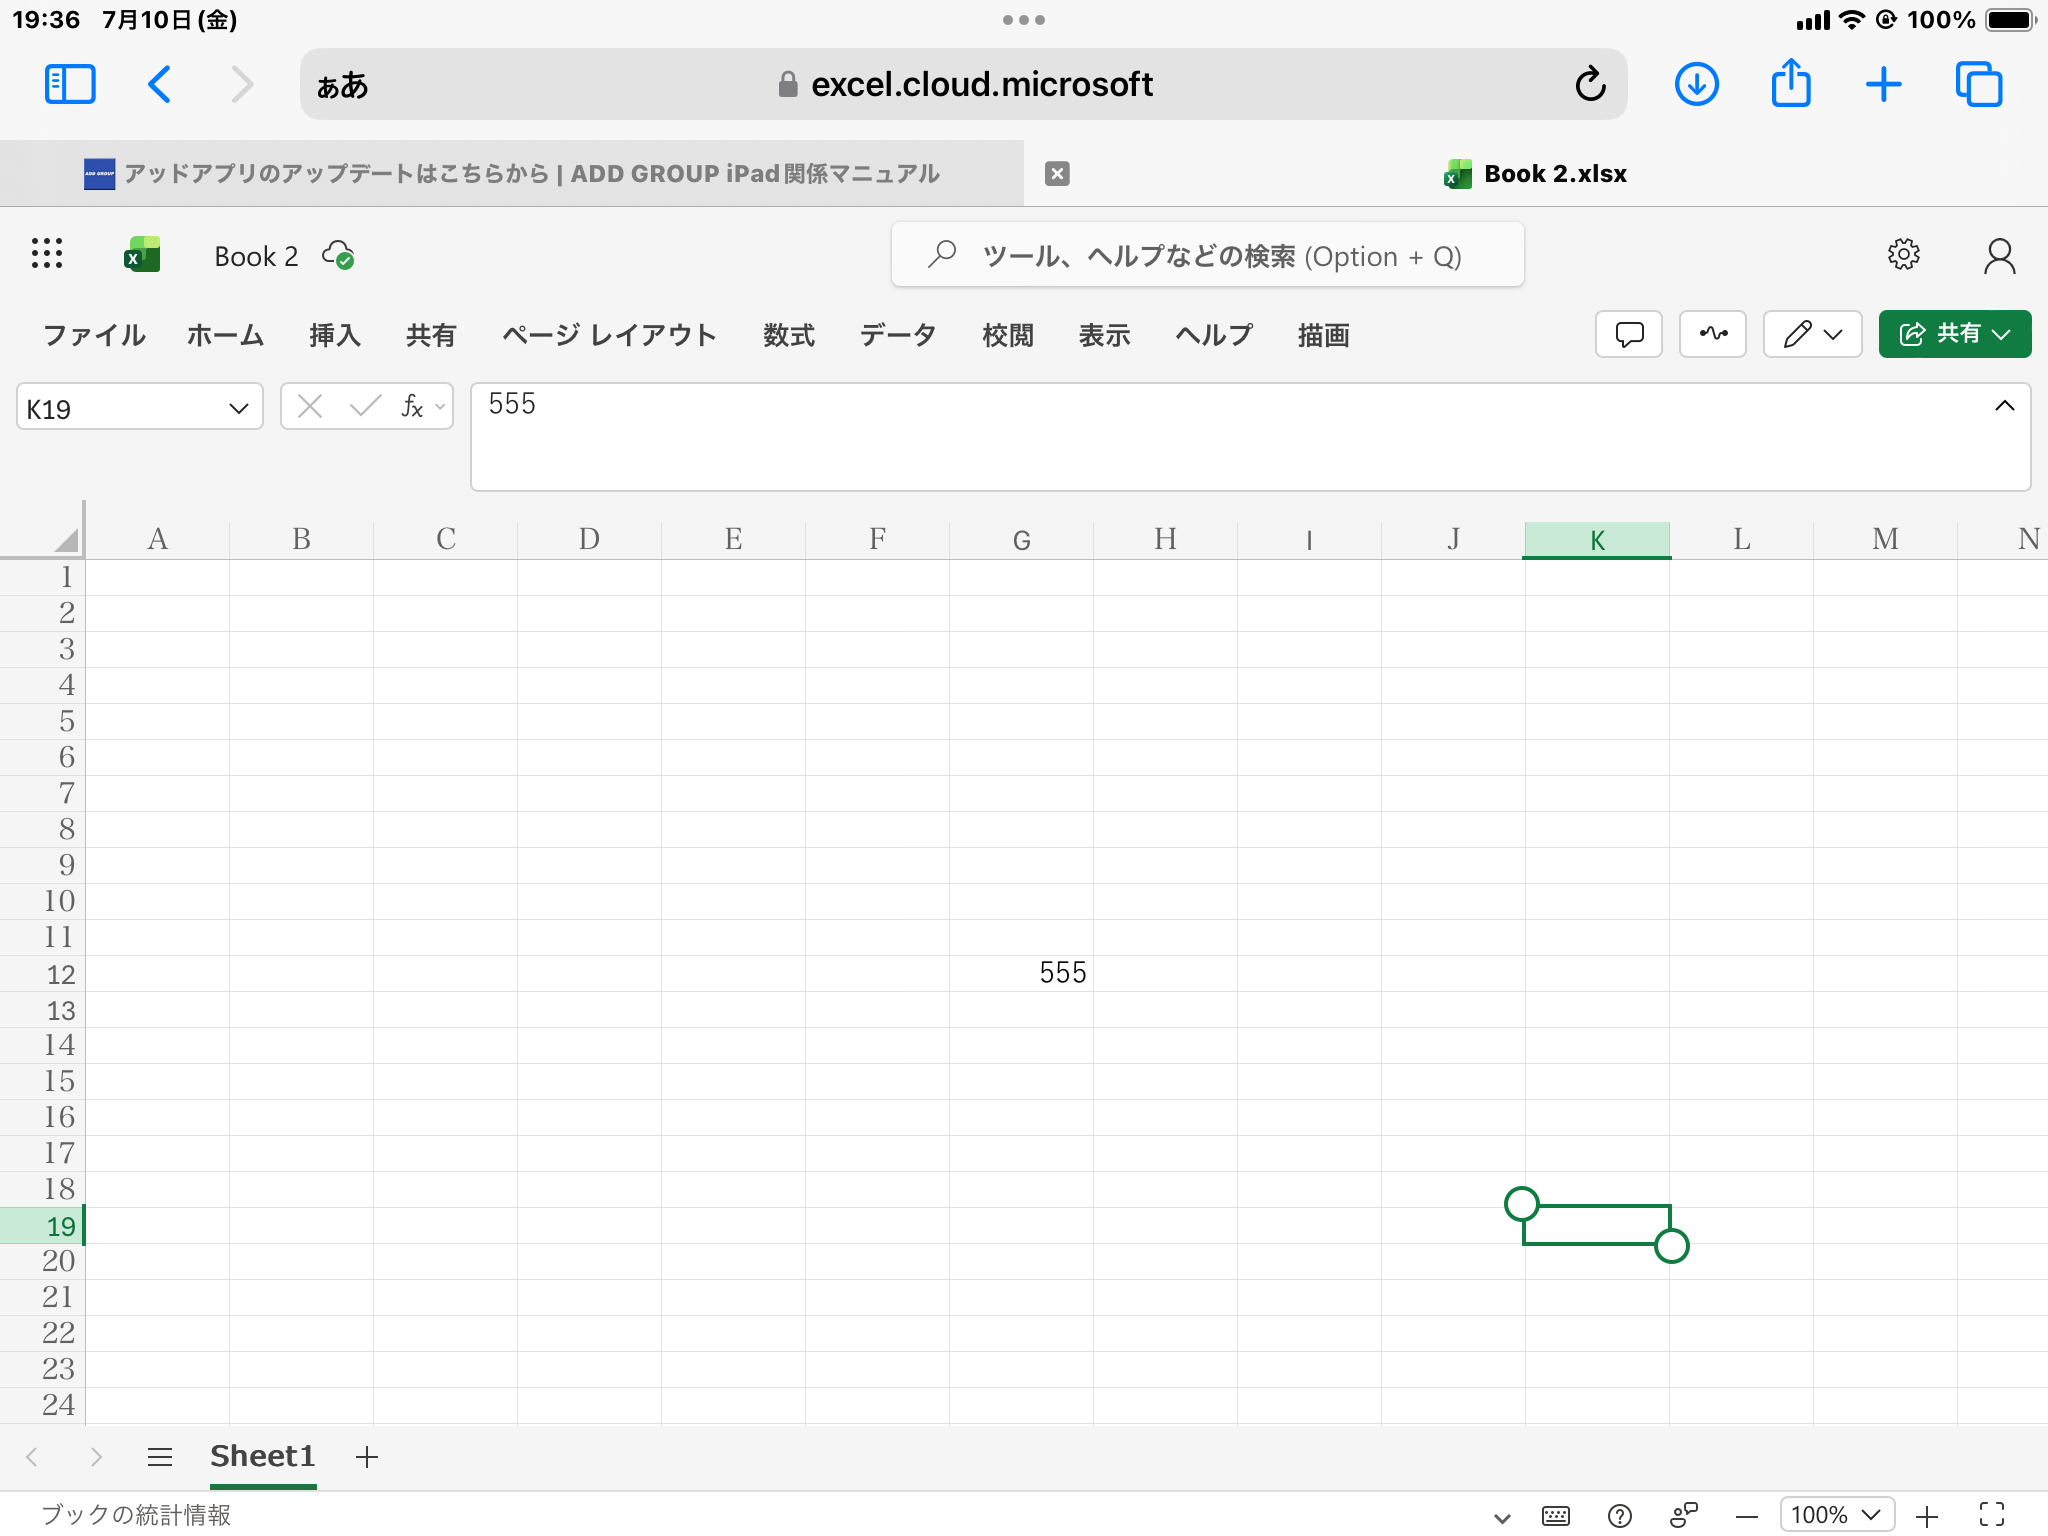Add a new Safari tab
The image size is (2048, 1536).
tap(1884, 84)
